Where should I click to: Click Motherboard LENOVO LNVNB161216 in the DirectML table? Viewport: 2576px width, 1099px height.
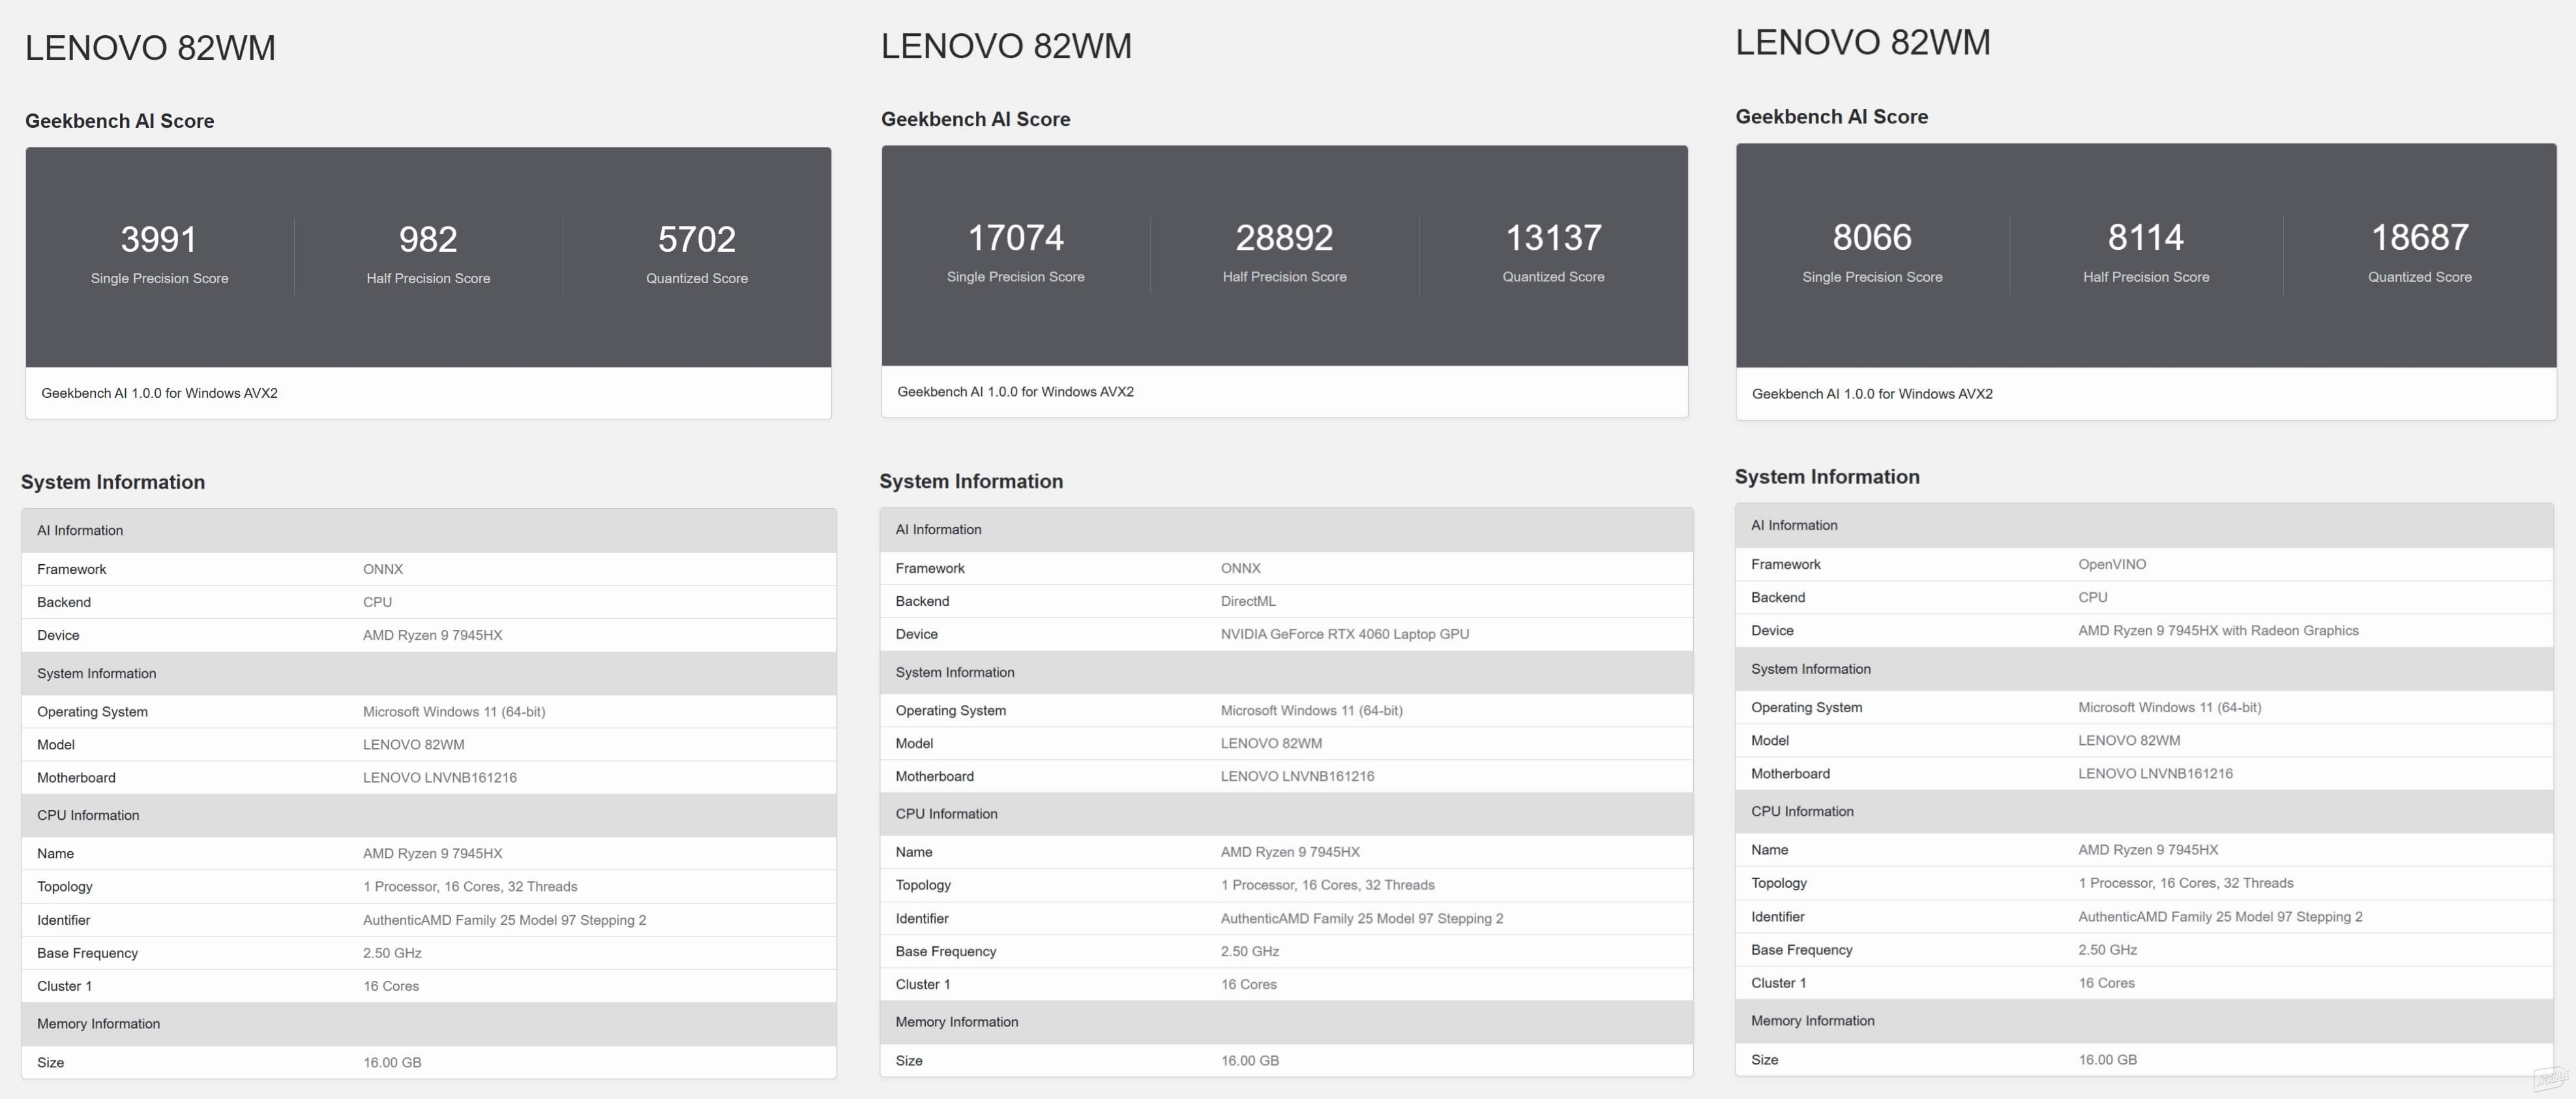(1297, 776)
